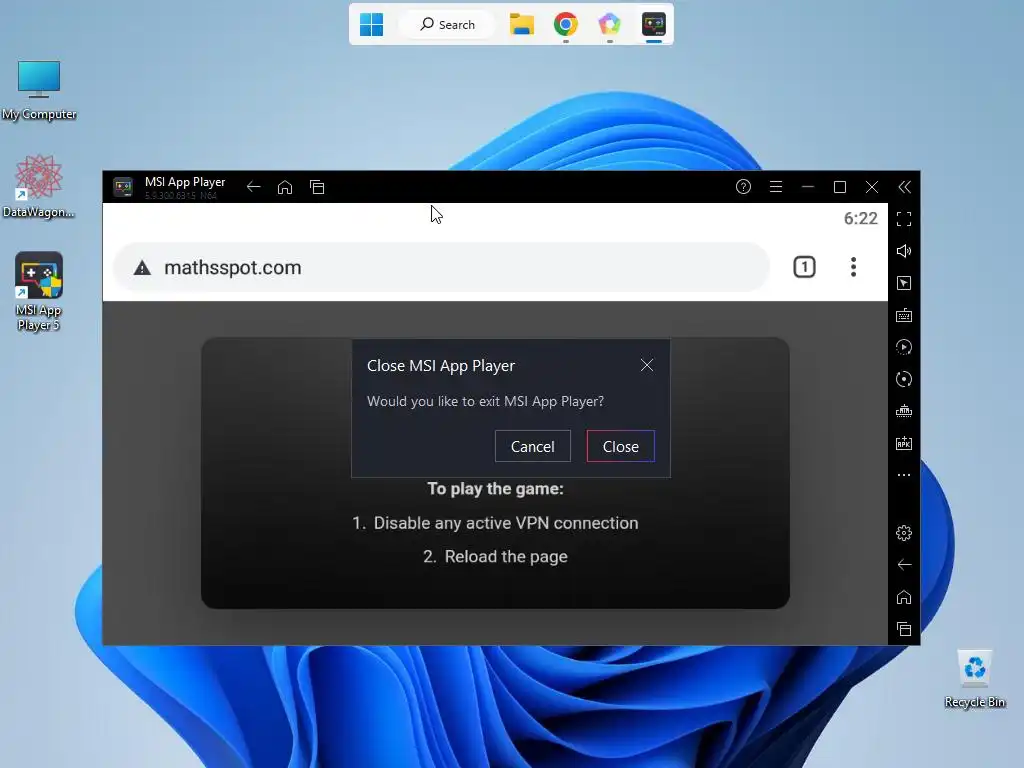Click the volume speaker icon
This screenshot has height=768, width=1024.
904,251
